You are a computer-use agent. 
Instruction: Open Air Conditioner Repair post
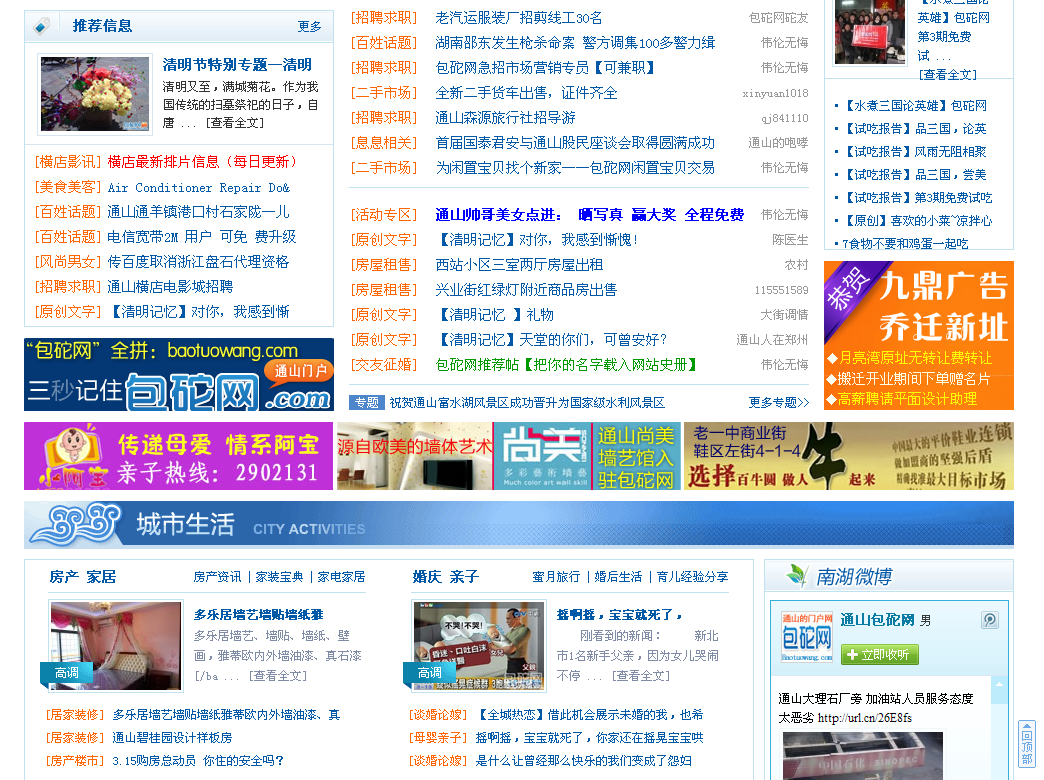(198, 188)
